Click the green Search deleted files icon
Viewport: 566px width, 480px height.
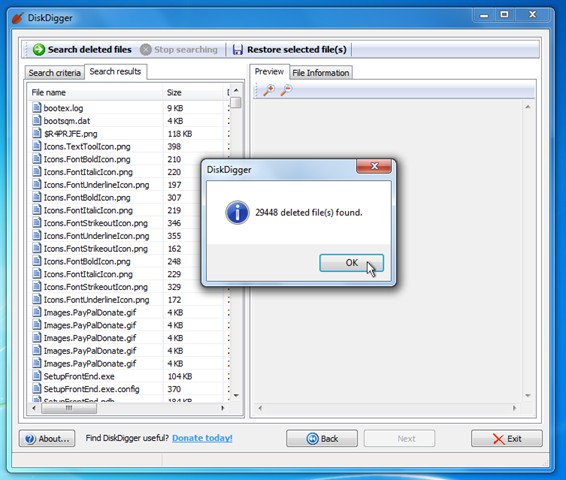pyautogui.click(x=39, y=49)
